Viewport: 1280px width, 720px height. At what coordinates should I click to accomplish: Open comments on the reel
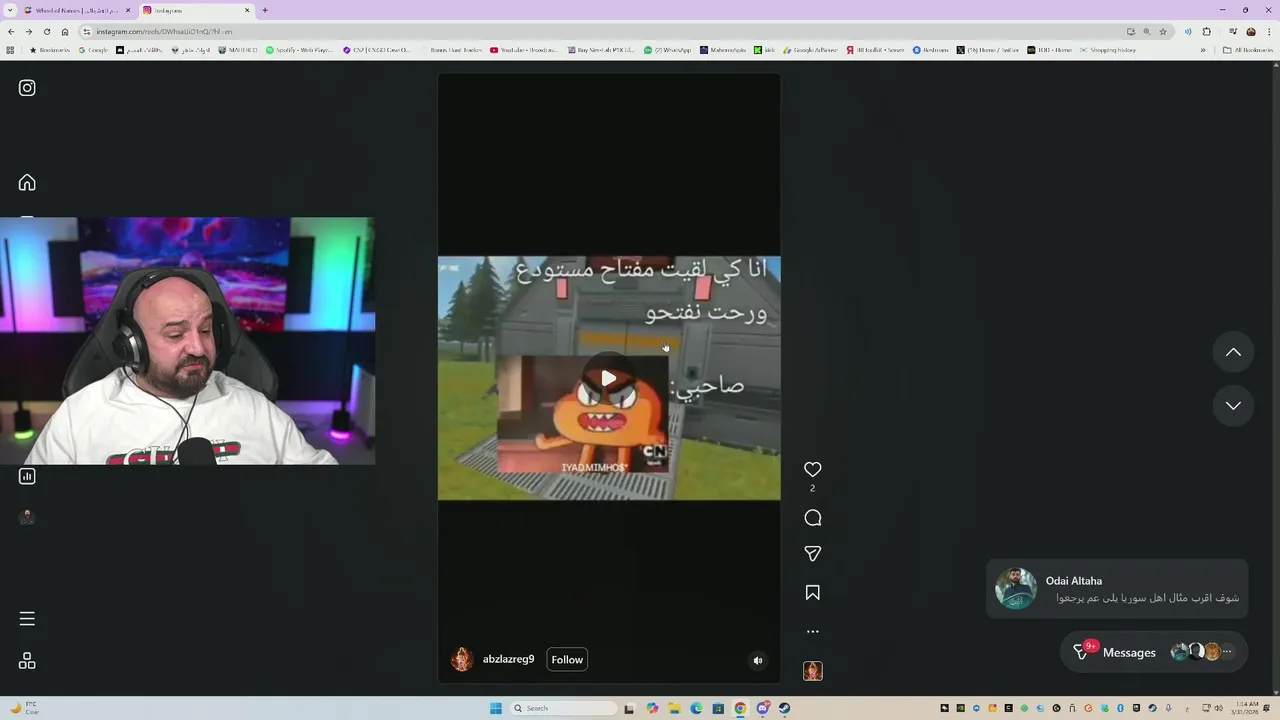(813, 518)
